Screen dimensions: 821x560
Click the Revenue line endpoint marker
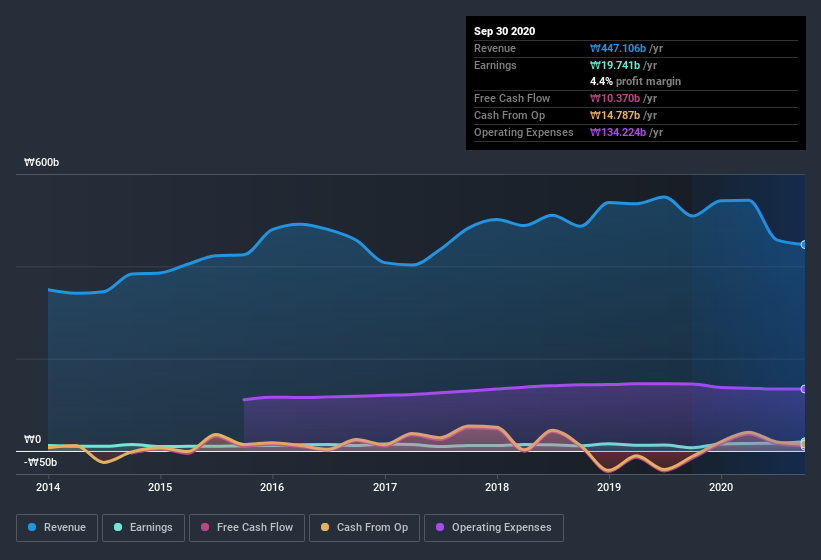click(x=803, y=244)
